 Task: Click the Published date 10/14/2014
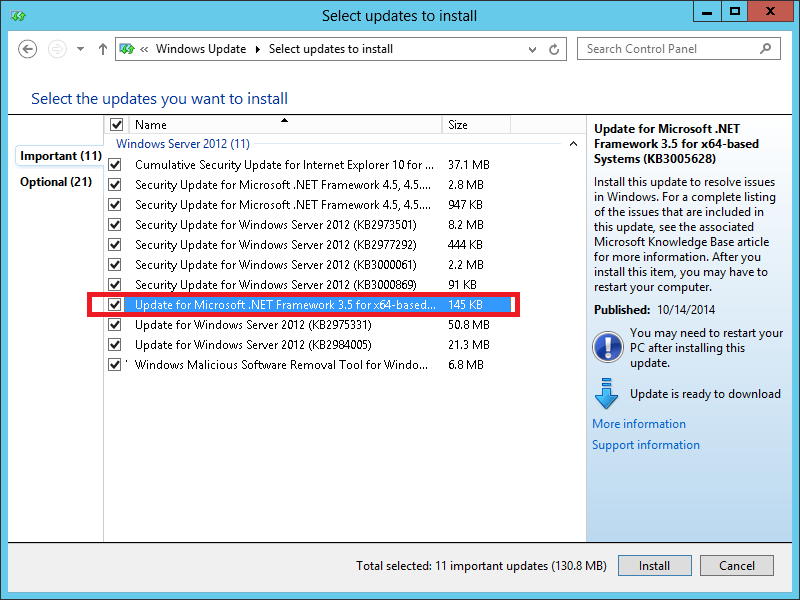coord(686,310)
